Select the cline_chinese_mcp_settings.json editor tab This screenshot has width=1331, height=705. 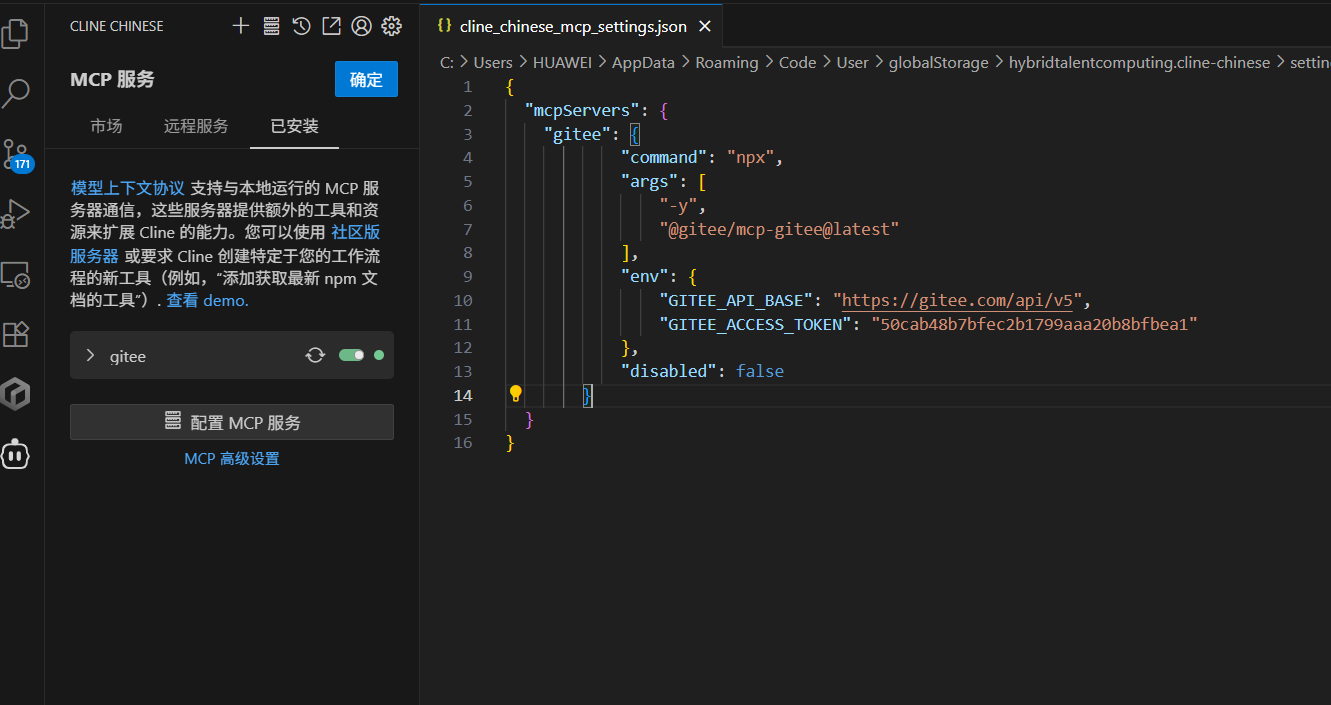click(x=574, y=26)
